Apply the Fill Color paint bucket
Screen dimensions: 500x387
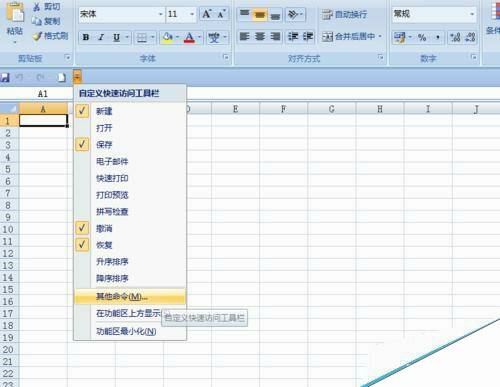point(167,37)
